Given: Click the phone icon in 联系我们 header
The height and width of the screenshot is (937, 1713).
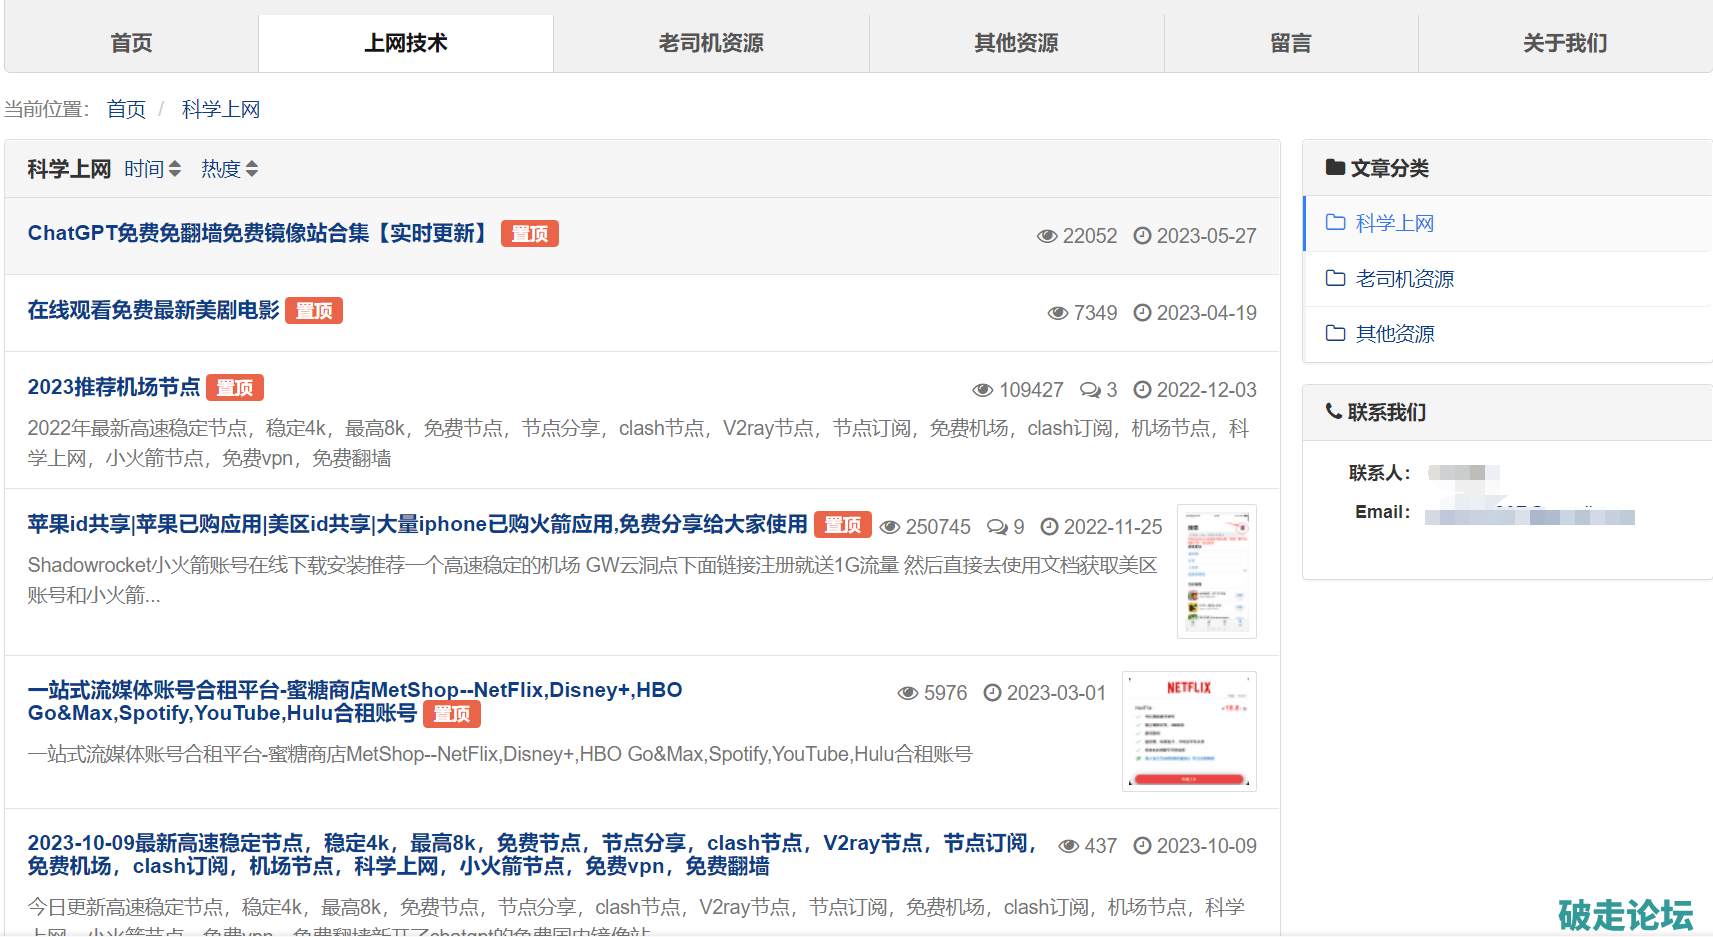Looking at the screenshot, I should (x=1333, y=411).
